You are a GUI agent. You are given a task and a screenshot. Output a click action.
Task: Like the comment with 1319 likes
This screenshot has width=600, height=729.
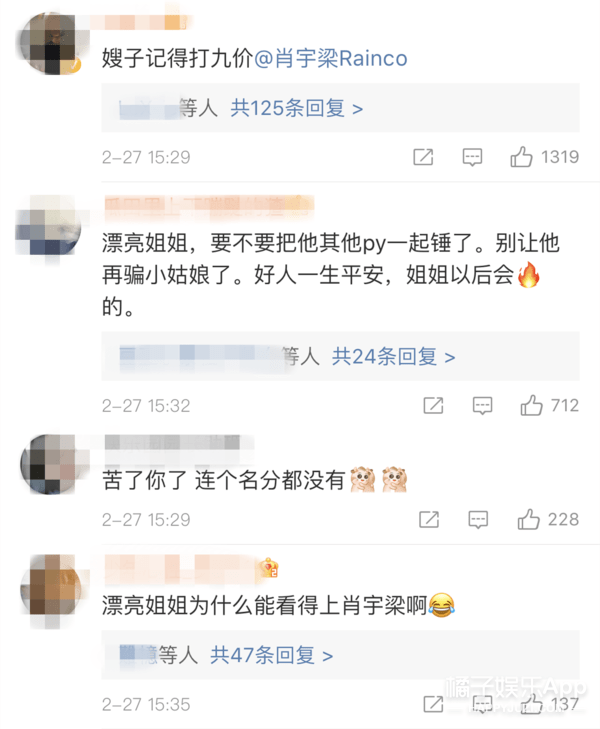coord(521,157)
